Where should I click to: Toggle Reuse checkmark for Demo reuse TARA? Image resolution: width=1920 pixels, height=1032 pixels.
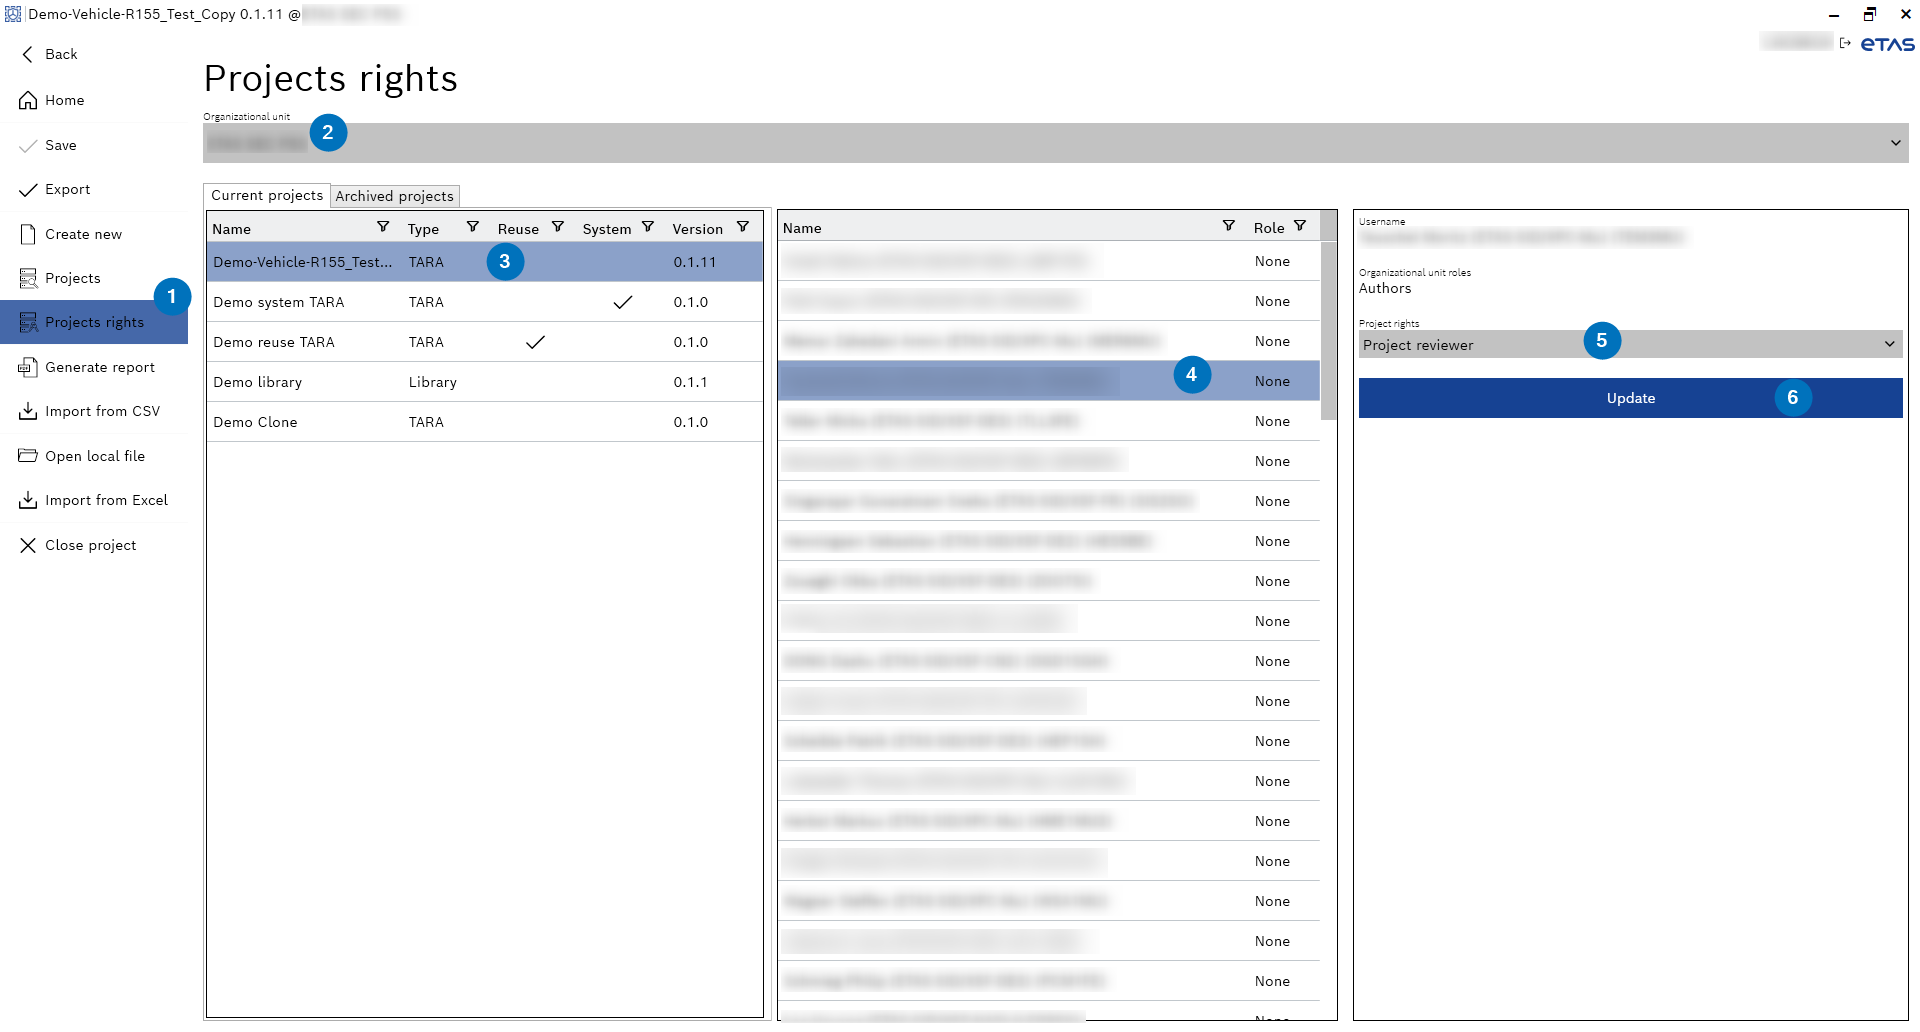click(x=535, y=342)
